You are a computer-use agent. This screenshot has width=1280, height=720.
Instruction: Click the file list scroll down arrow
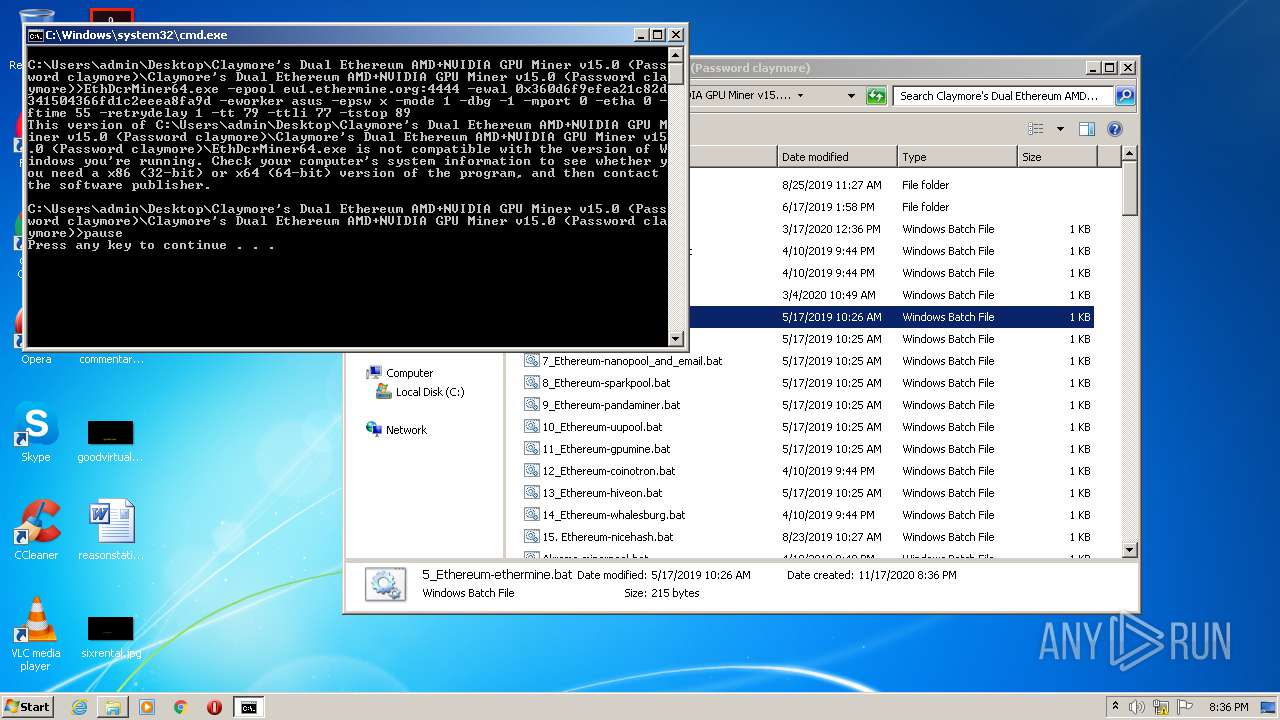[1130, 550]
